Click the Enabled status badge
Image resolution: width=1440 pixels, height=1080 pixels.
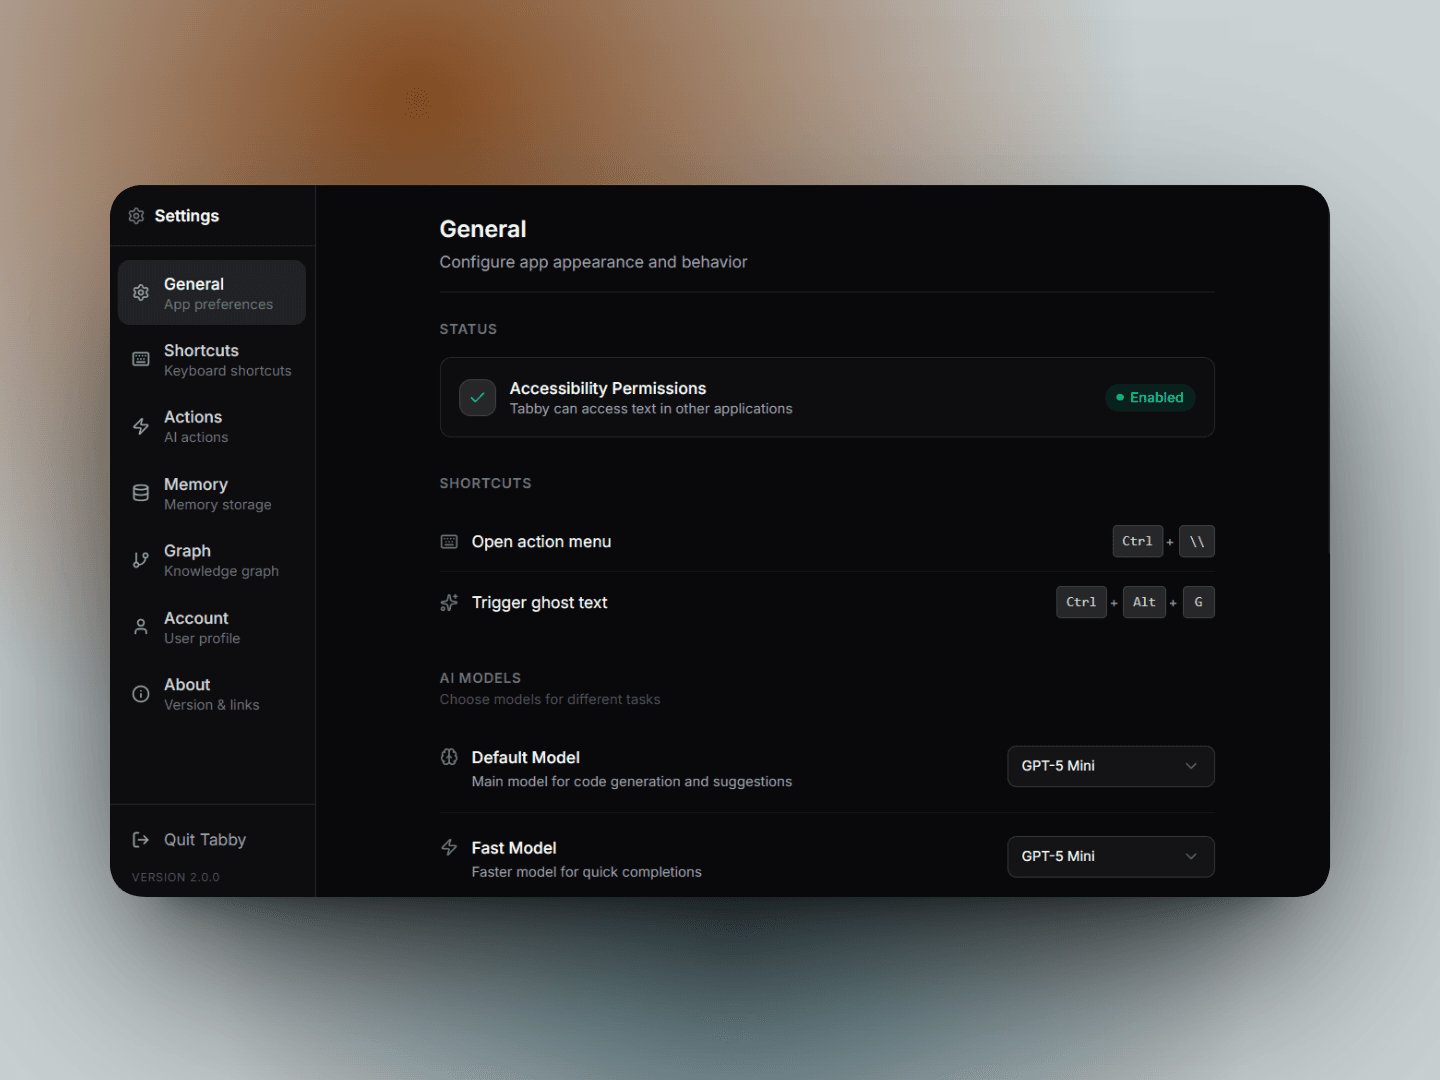1150,397
